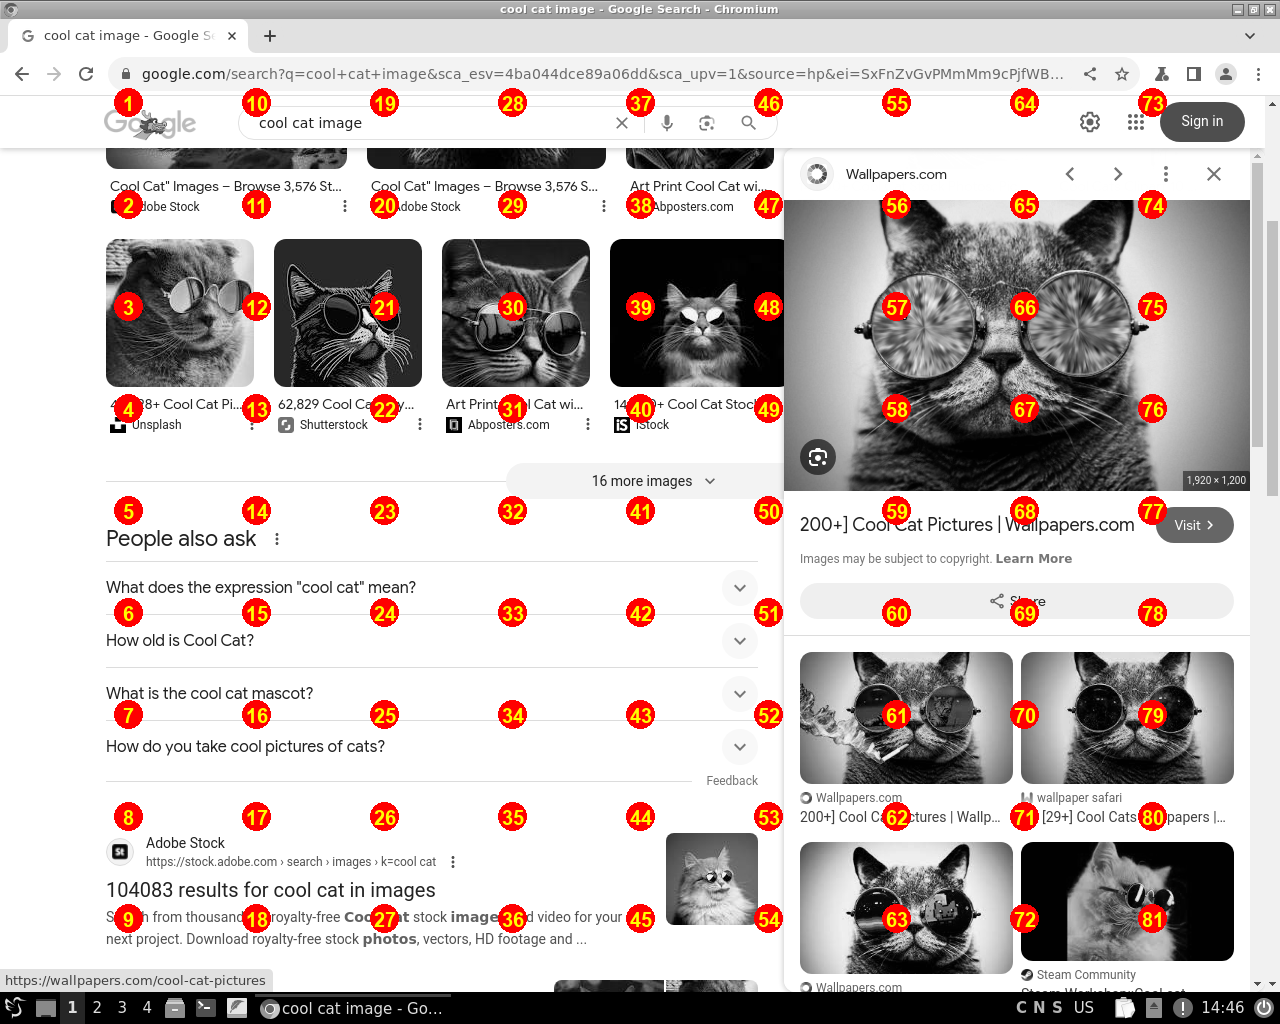Expand 'How do you take cool pictures of cats?'

coord(740,747)
